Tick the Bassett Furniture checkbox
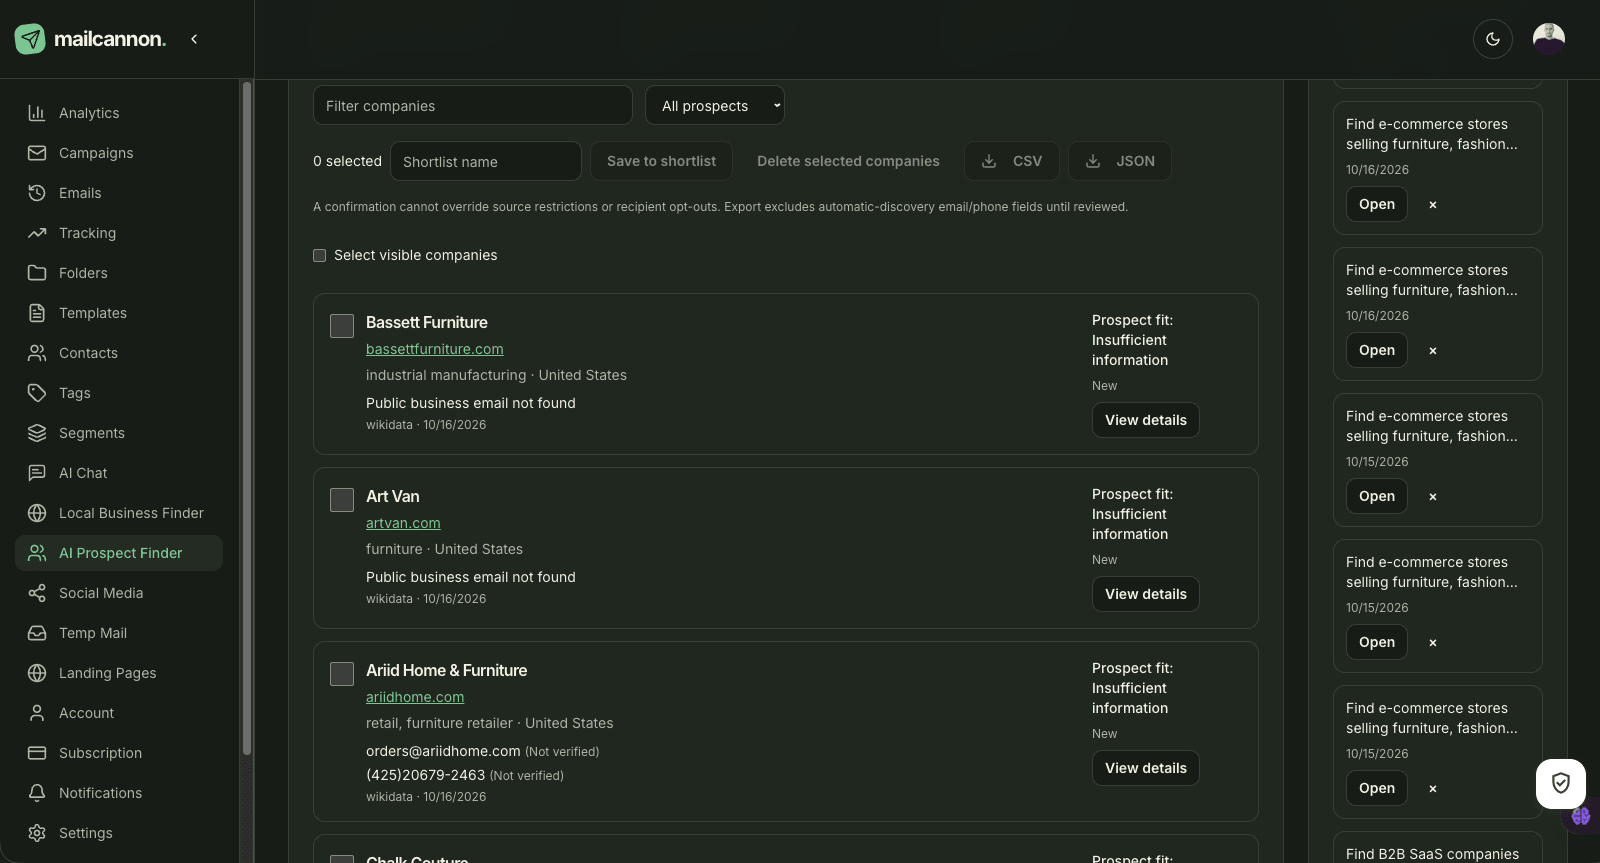This screenshot has width=1600, height=863. [342, 326]
